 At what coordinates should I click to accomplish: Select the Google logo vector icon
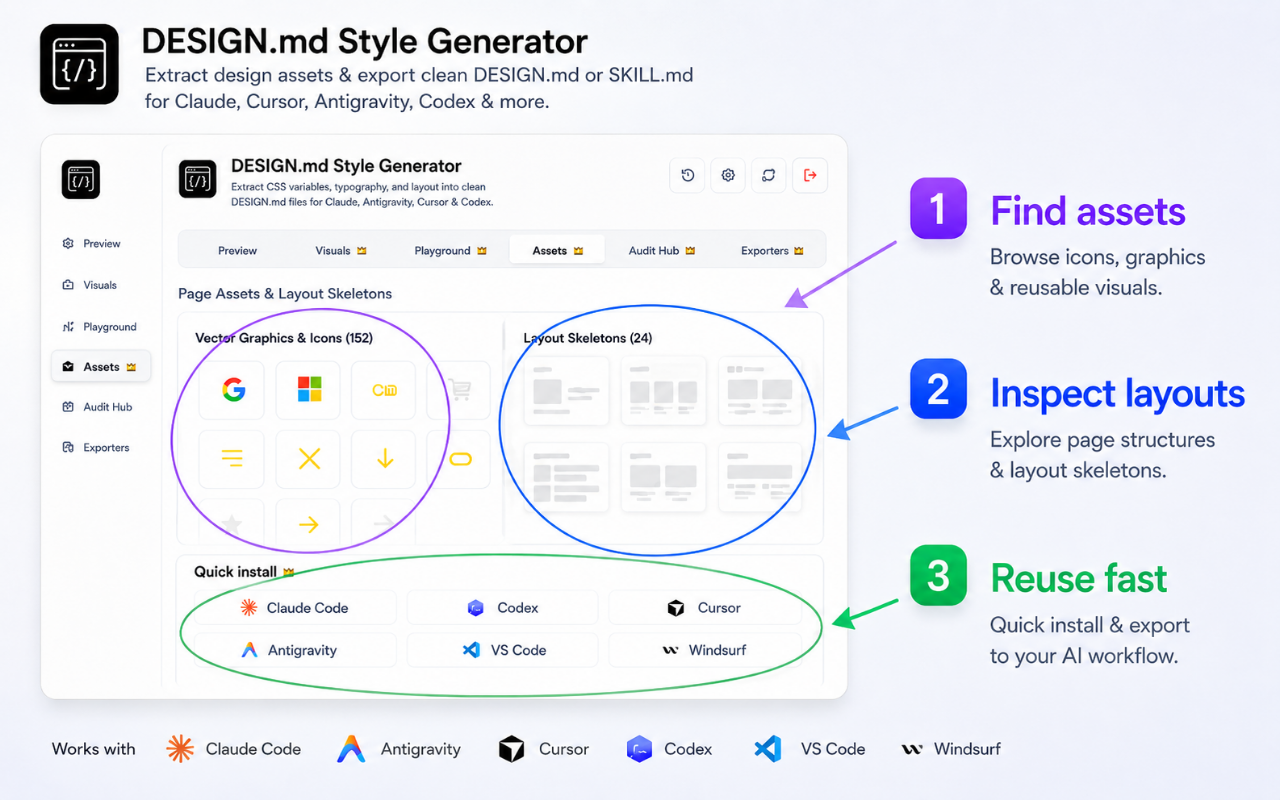233,390
